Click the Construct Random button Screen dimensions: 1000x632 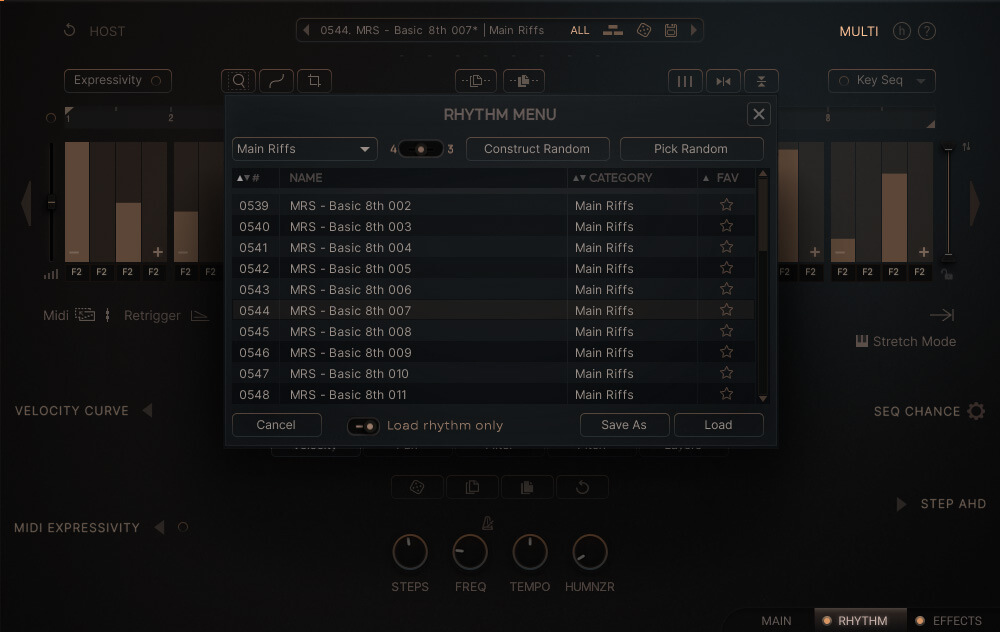pos(537,149)
